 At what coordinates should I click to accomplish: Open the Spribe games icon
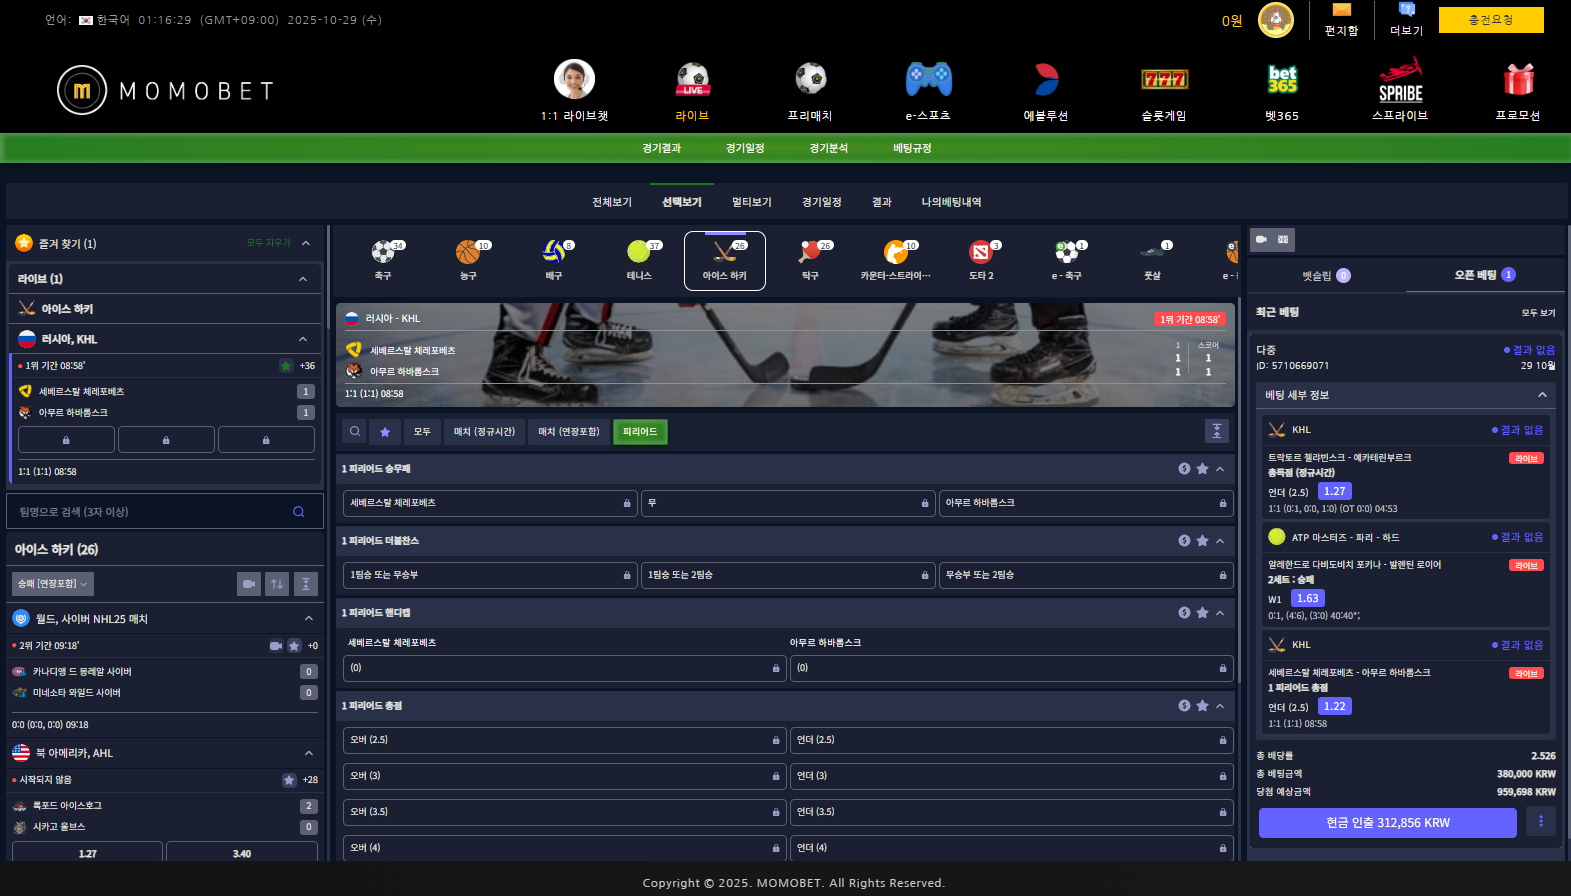(1400, 82)
